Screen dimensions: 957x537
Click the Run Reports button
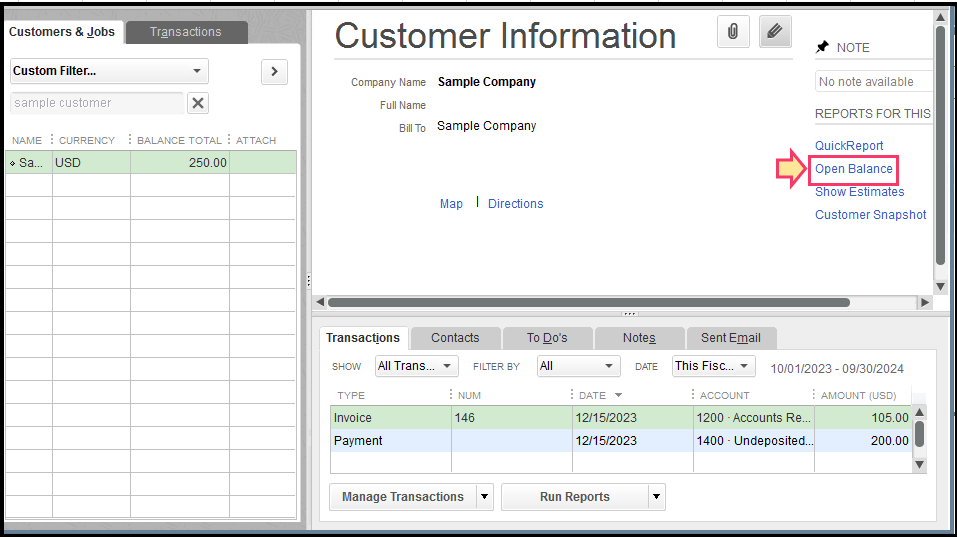pos(575,497)
